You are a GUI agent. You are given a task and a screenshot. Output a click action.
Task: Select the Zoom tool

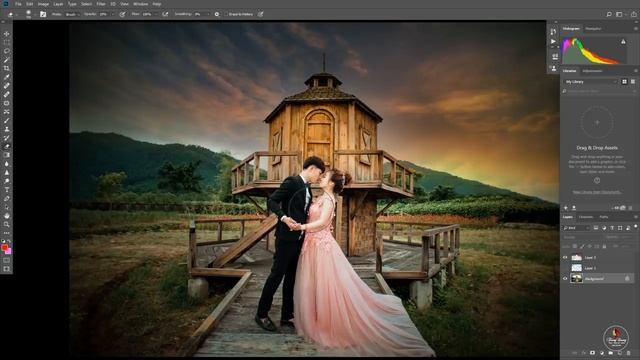tap(7, 224)
